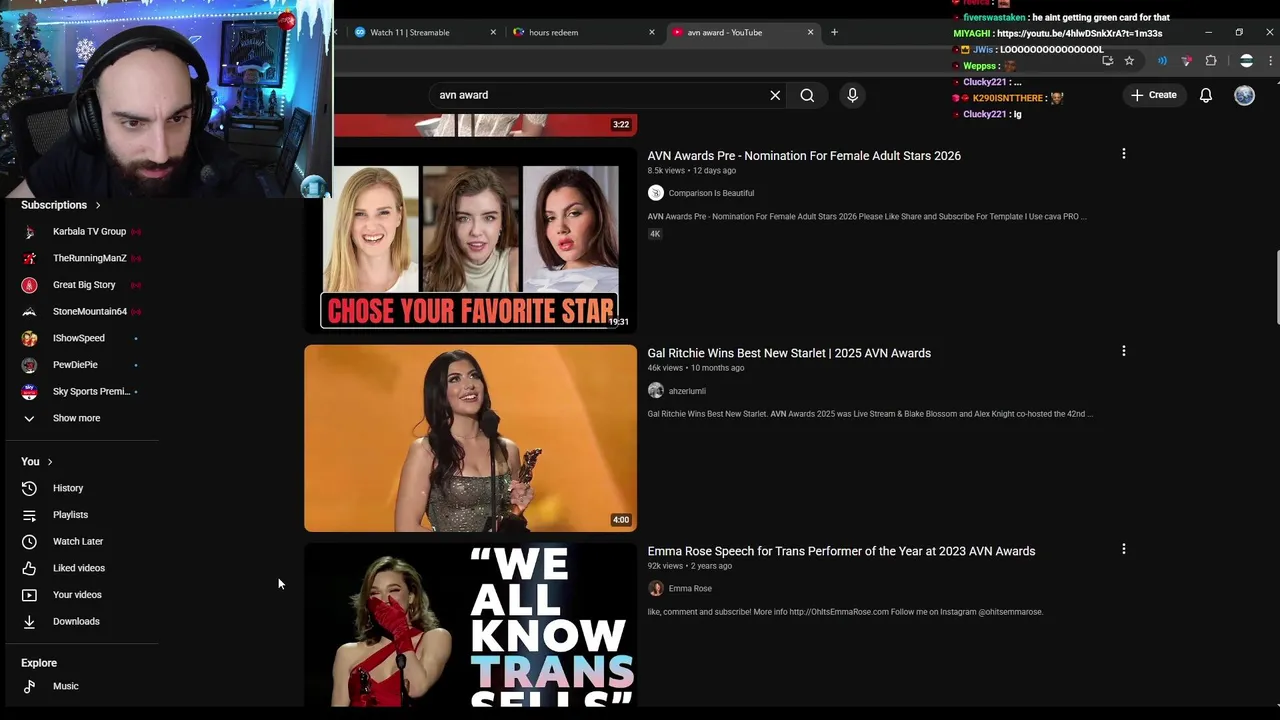Viewport: 1280px width, 720px height.
Task: Bookmark this page with the star icon
Action: 1129,61
